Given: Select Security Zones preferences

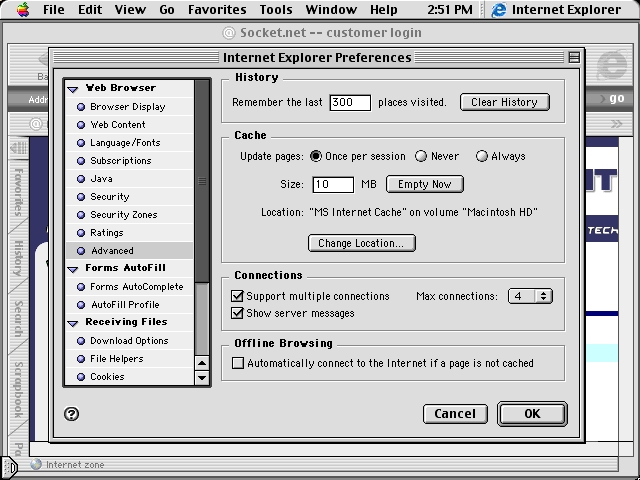Looking at the screenshot, I should click(x=129, y=215).
